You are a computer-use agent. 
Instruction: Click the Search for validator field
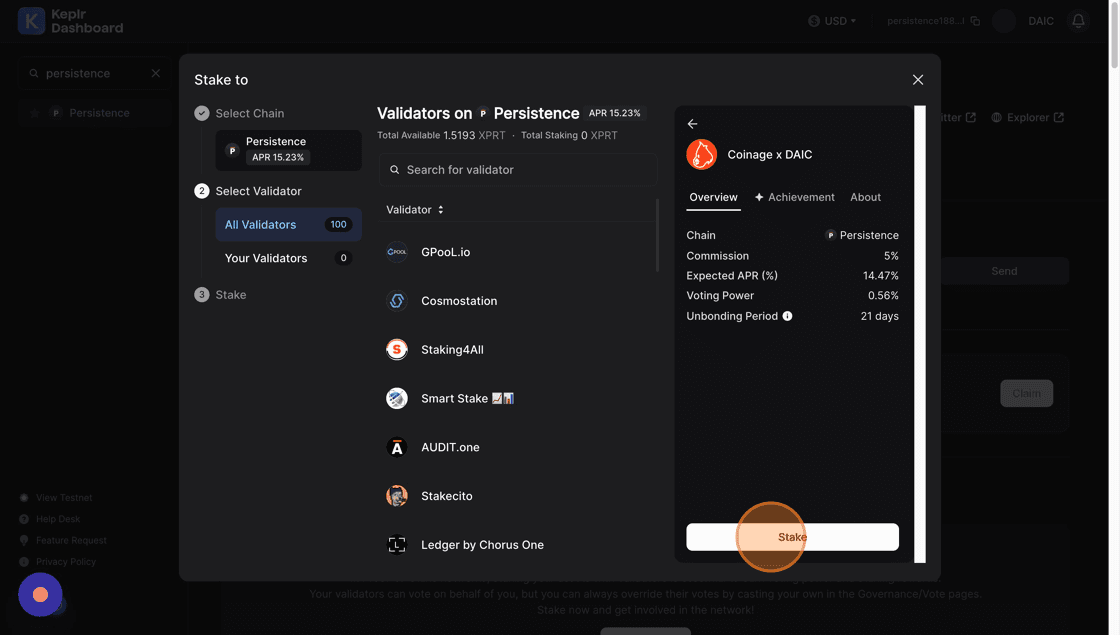pos(518,170)
